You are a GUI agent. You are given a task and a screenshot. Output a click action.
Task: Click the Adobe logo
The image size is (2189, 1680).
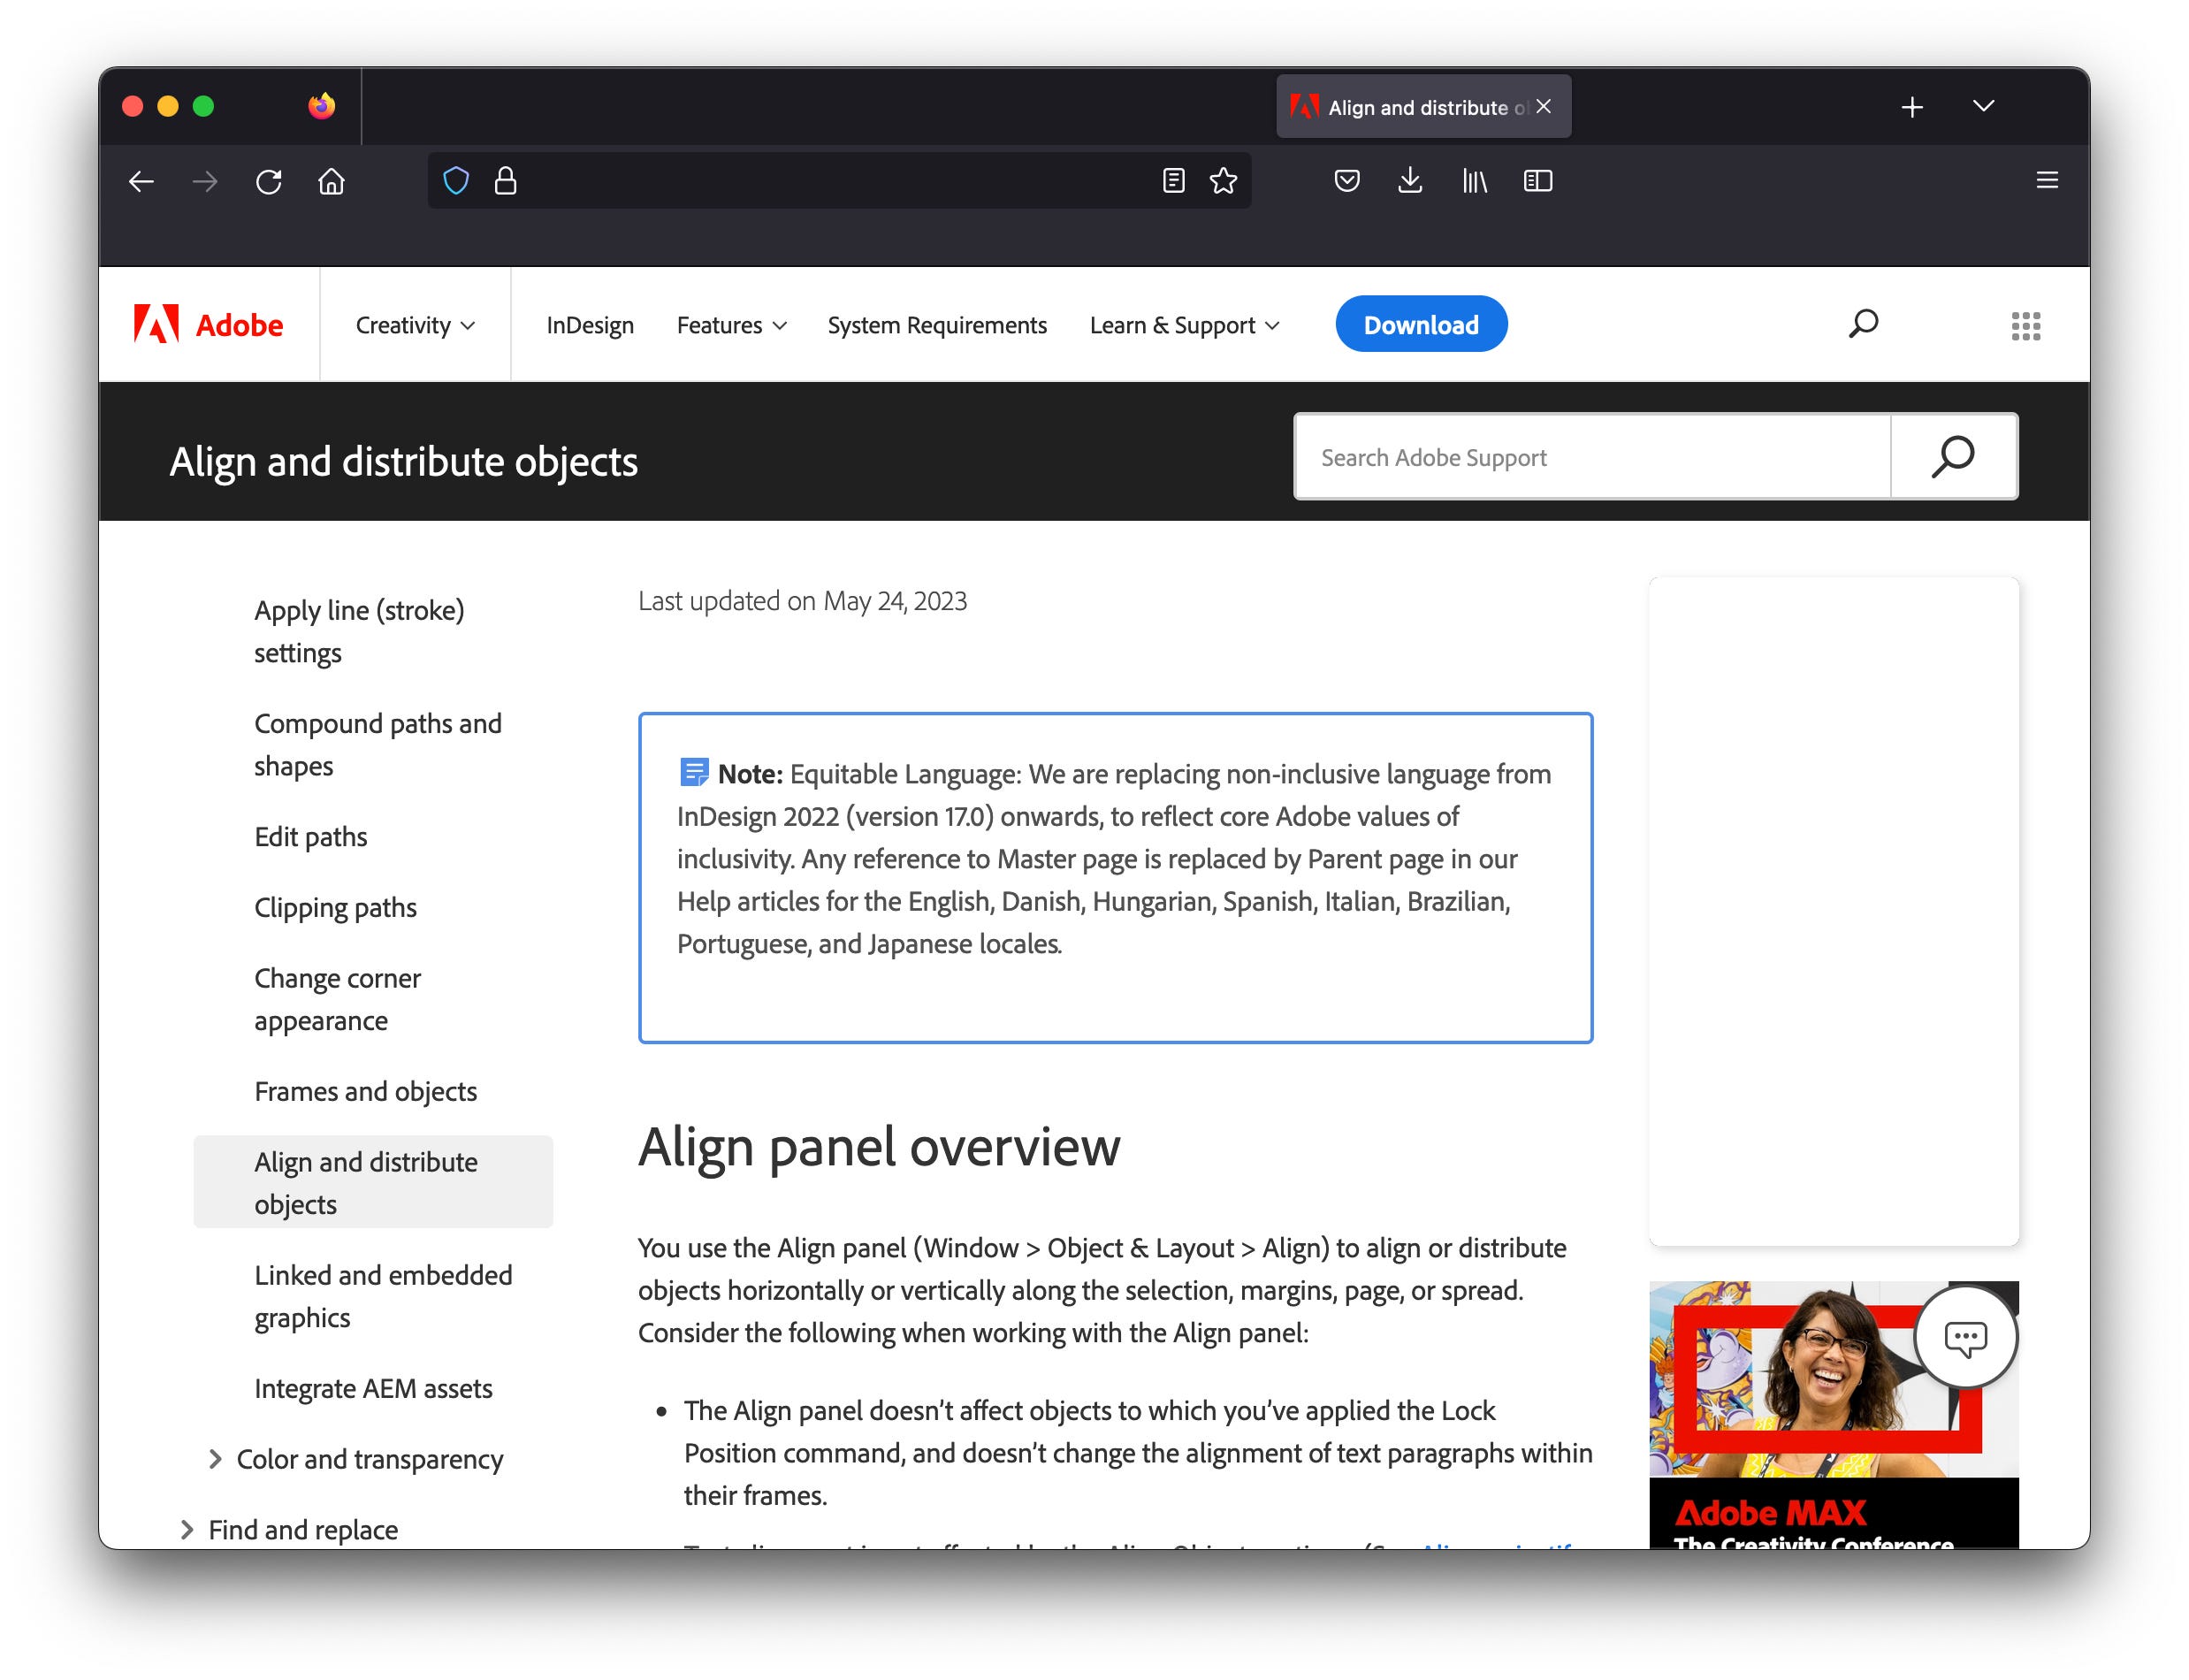pyautogui.click(x=208, y=324)
